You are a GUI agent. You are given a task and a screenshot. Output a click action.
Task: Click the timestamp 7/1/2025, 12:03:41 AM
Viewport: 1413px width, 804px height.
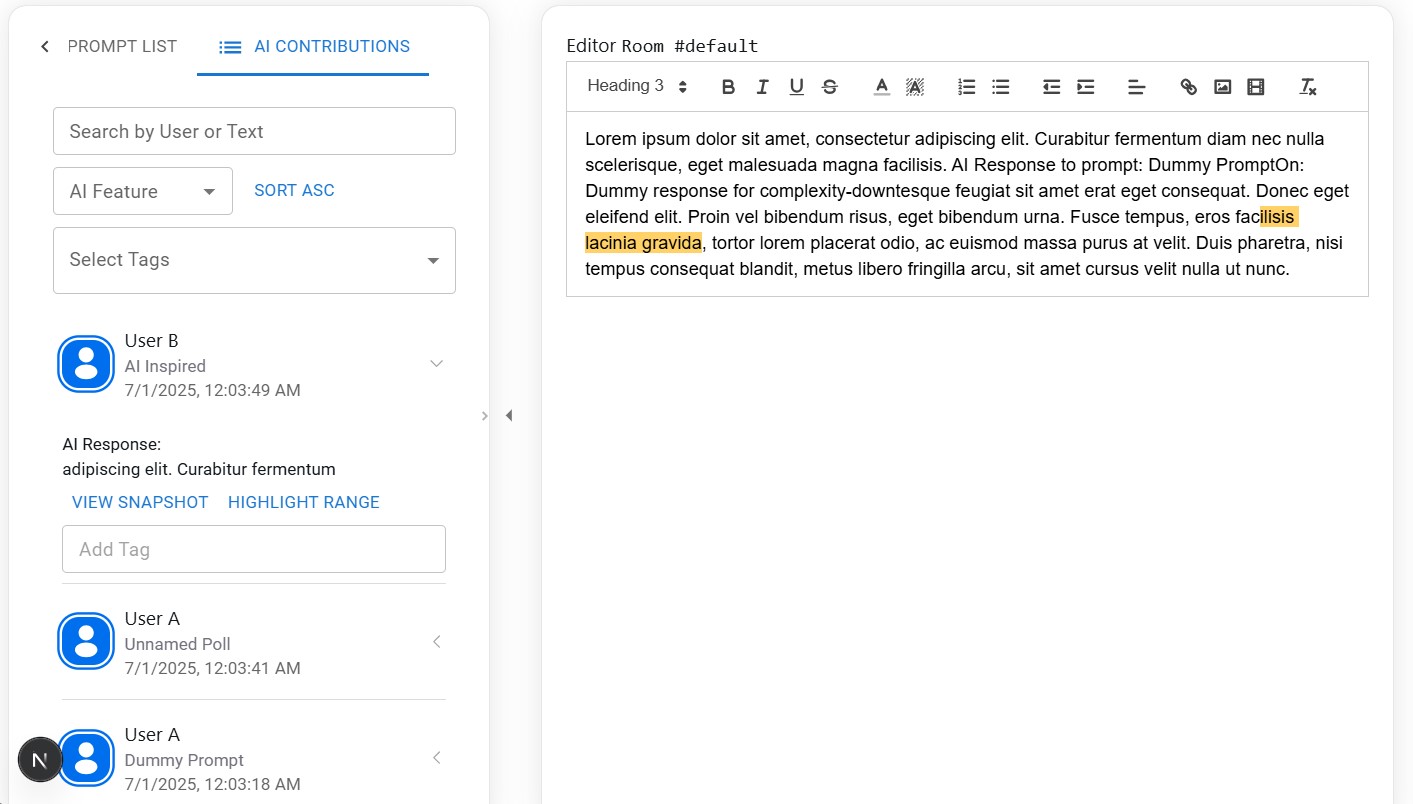[x=212, y=668]
